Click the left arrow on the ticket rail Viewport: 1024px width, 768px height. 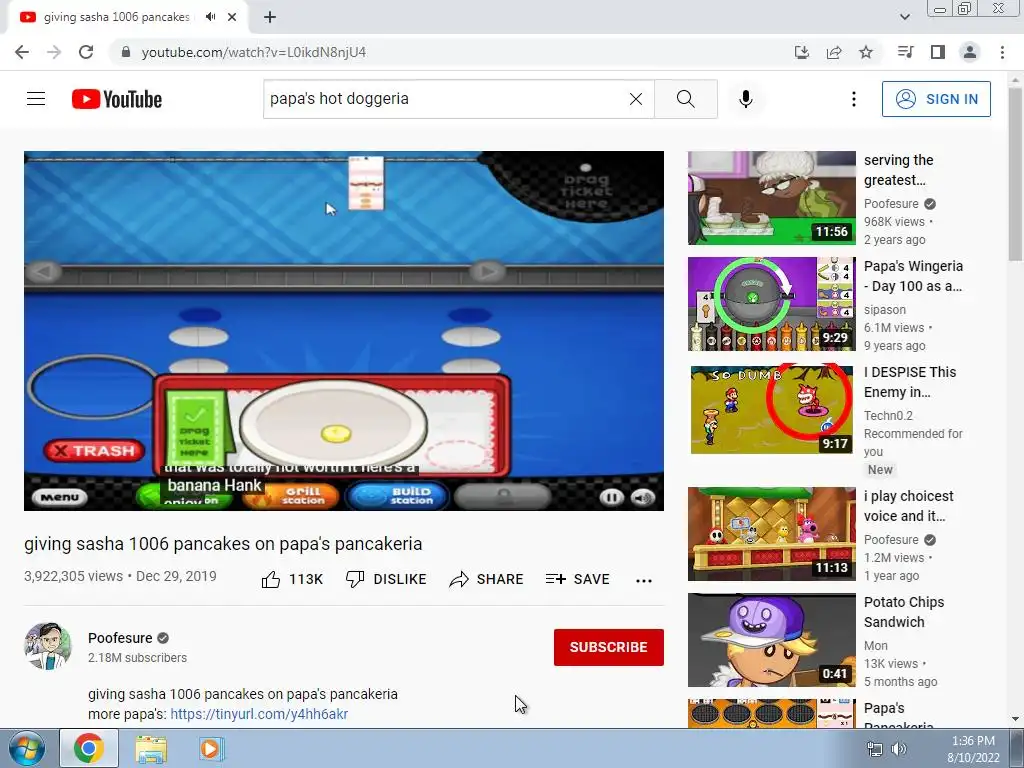point(44,271)
